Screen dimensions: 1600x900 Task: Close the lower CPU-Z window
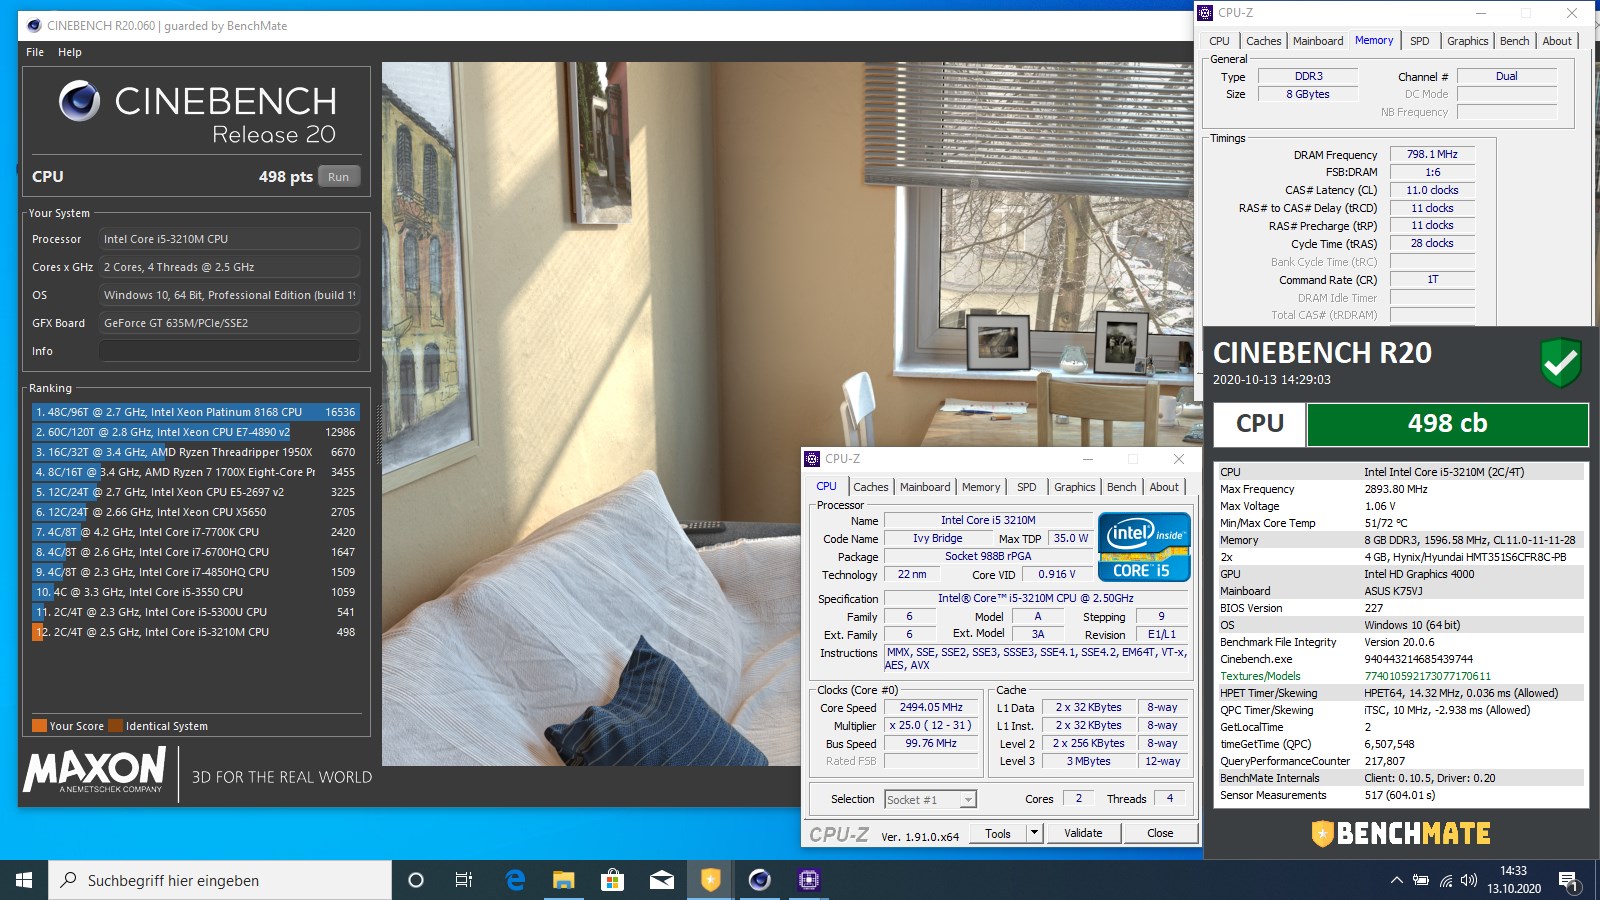[1179, 459]
